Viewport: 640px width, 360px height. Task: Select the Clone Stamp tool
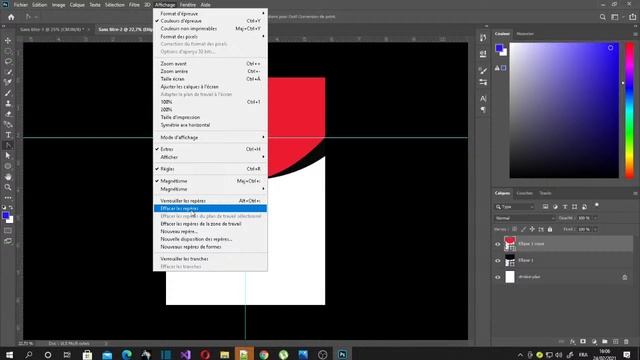click(x=8, y=104)
